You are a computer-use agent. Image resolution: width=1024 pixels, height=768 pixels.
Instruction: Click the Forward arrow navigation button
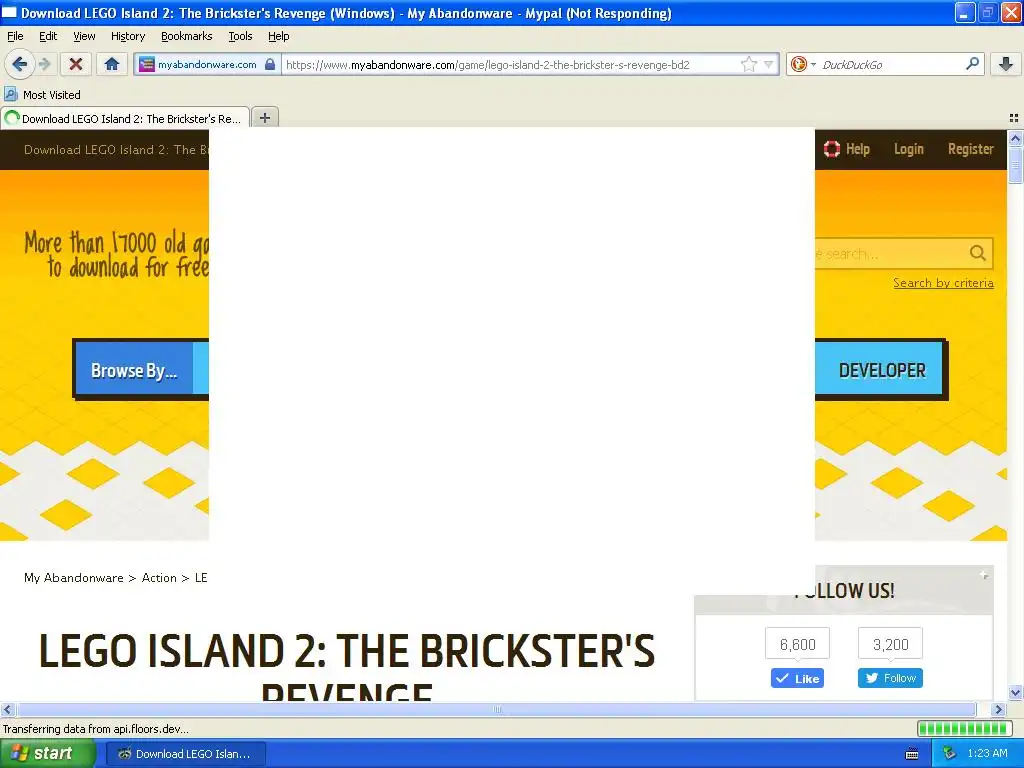(x=44, y=64)
